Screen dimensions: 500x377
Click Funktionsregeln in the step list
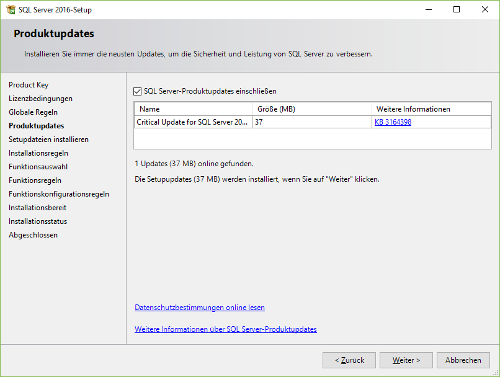[35, 180]
